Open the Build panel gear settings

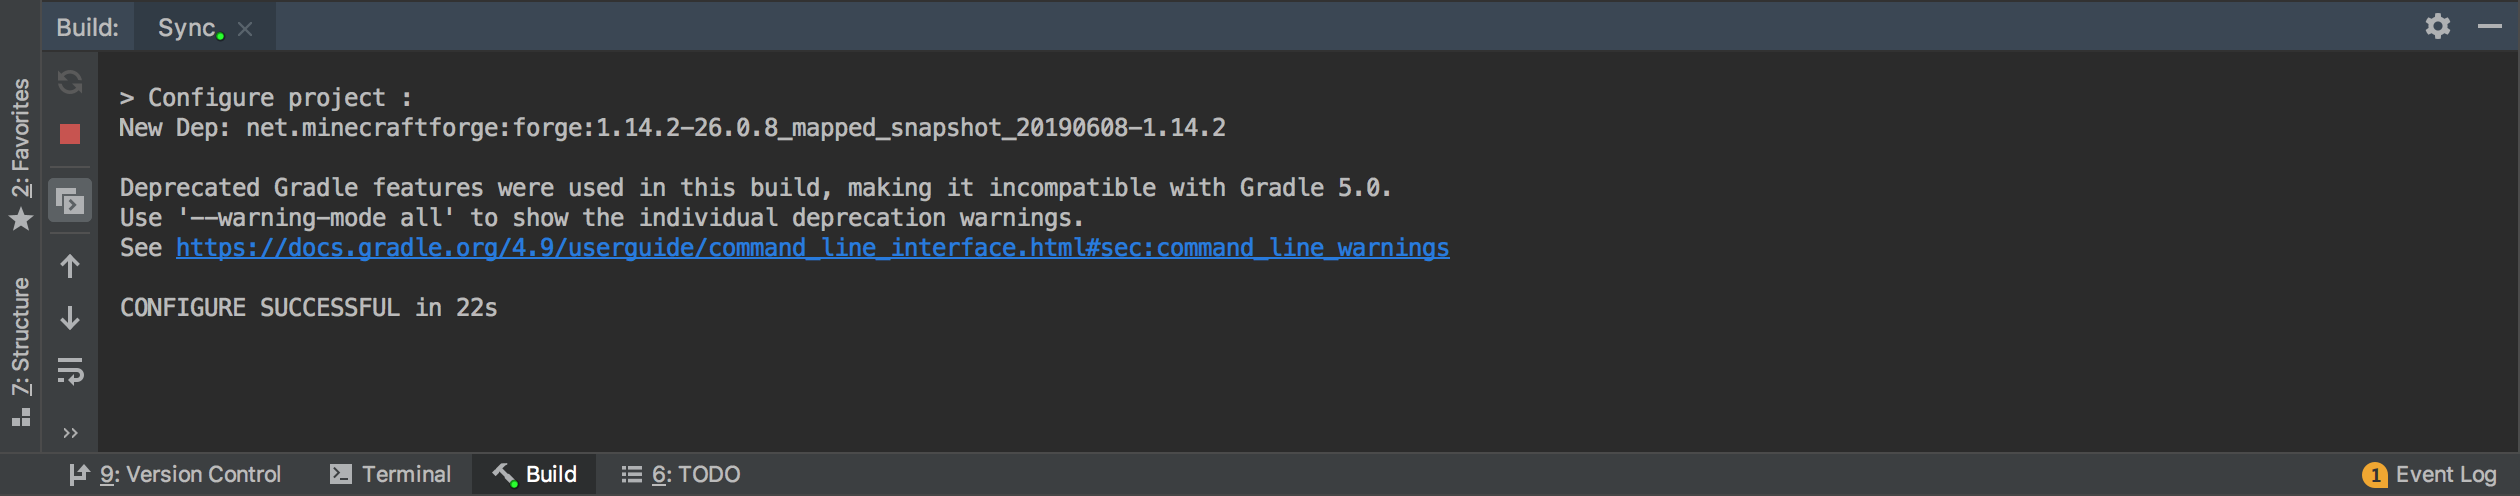(2437, 27)
